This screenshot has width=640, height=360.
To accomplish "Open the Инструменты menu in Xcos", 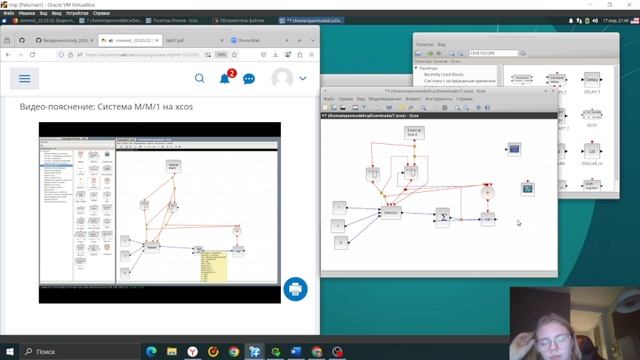I will [439, 99].
